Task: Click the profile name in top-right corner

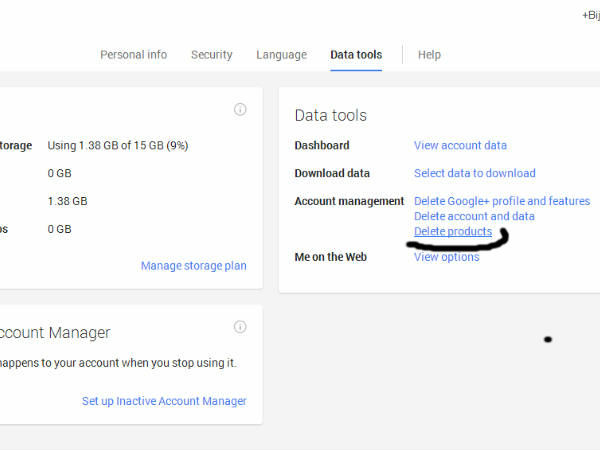Action: [590, 16]
